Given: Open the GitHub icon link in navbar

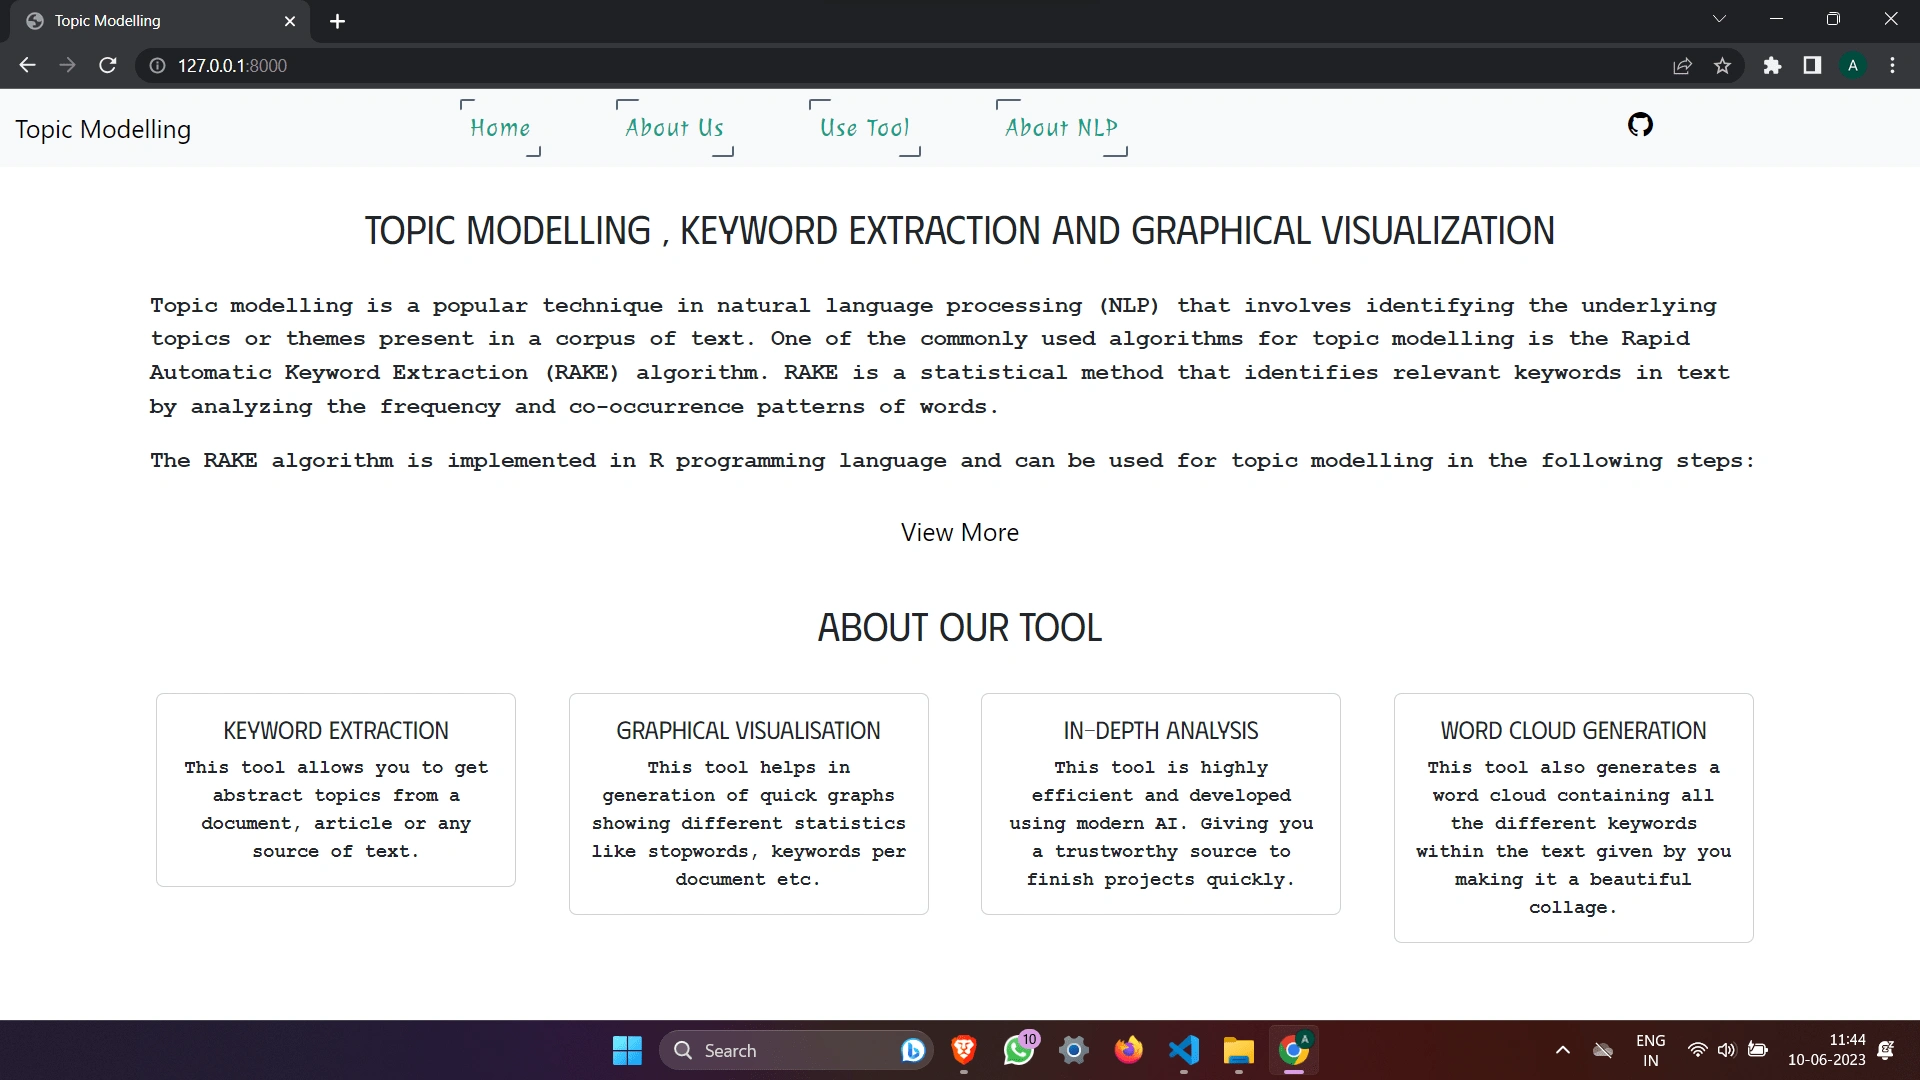Looking at the screenshot, I should pos(1640,125).
